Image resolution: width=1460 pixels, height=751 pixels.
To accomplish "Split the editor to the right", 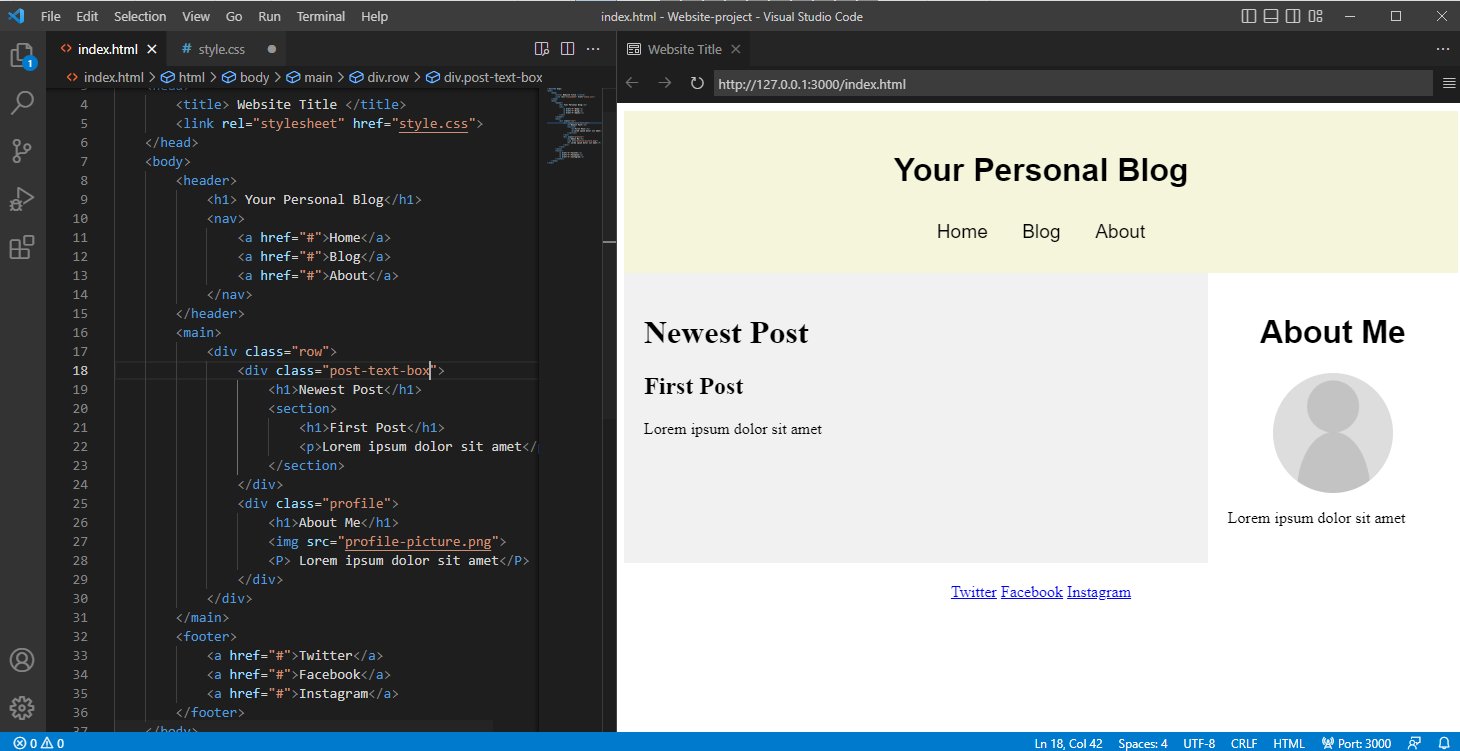I will click(568, 48).
